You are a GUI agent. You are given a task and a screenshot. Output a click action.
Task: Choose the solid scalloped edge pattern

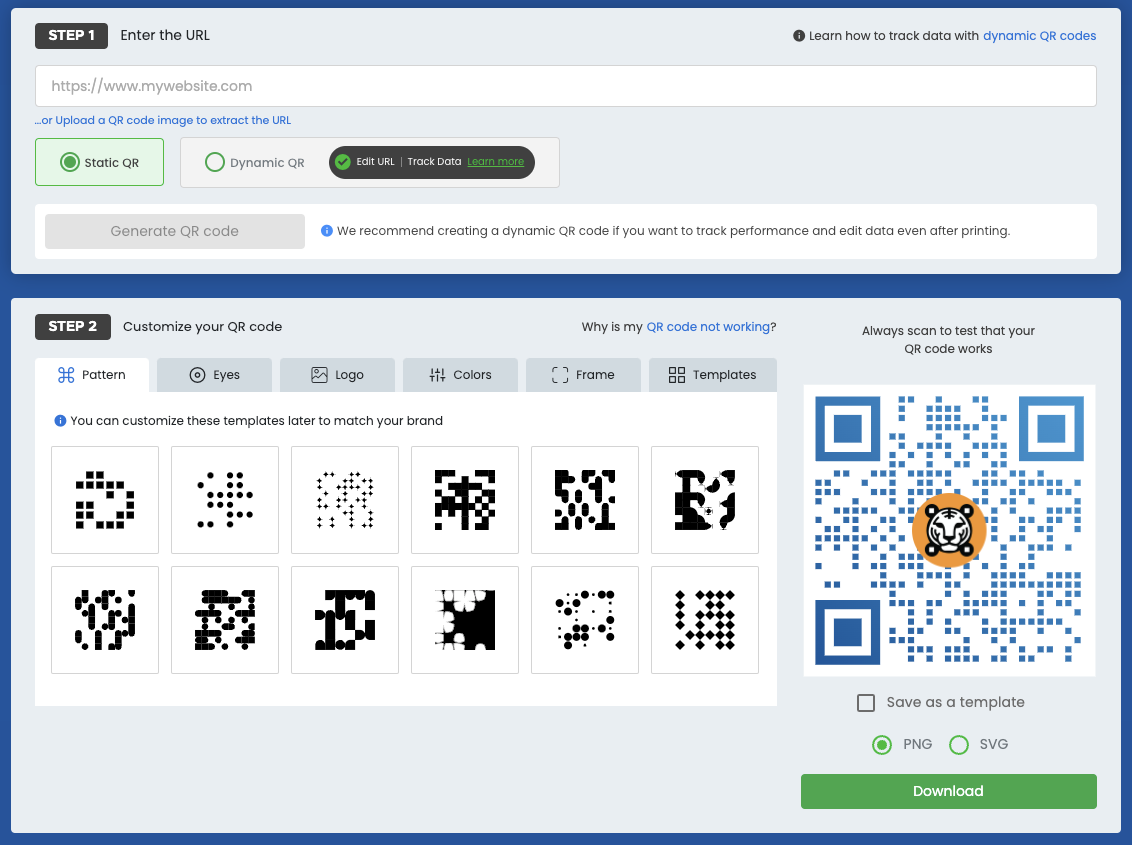(x=465, y=620)
